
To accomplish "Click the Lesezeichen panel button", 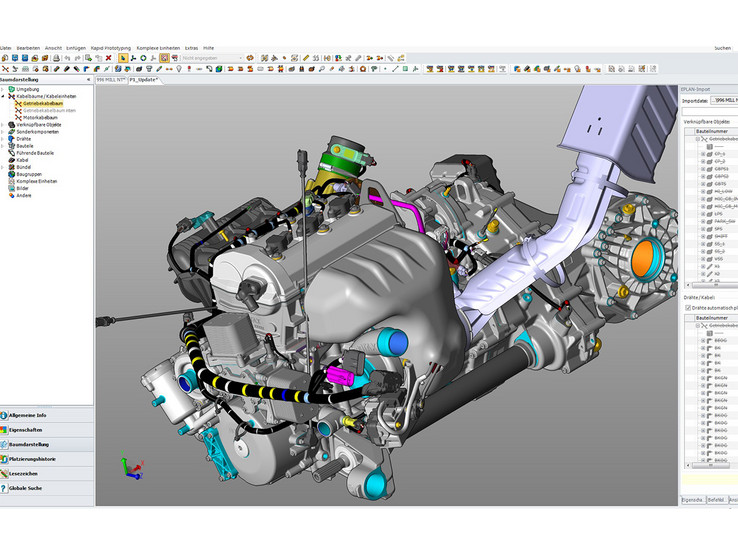I will pyautogui.click(x=47, y=474).
